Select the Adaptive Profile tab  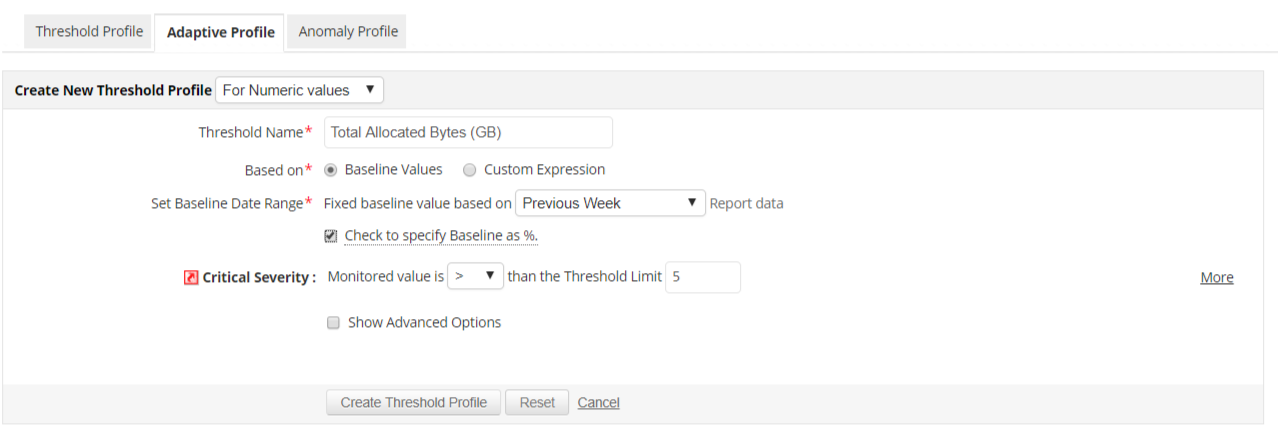click(220, 32)
